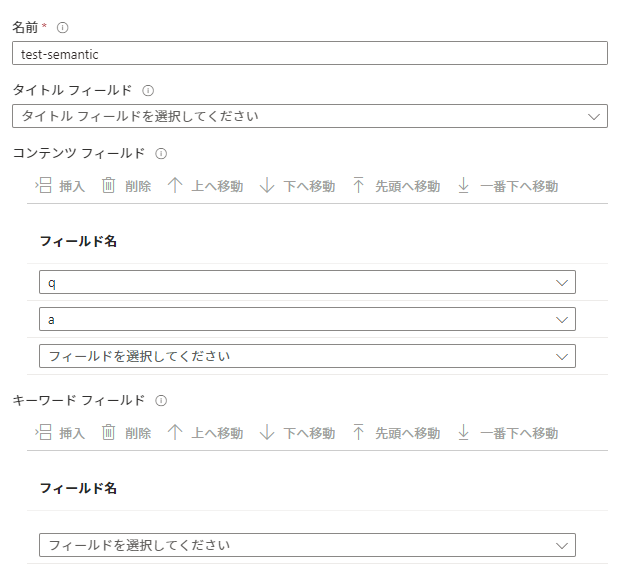Screen dimensions: 623x586
Task: Click 挿入 in コンテンツ フィールド toolbar
Action: 60,186
